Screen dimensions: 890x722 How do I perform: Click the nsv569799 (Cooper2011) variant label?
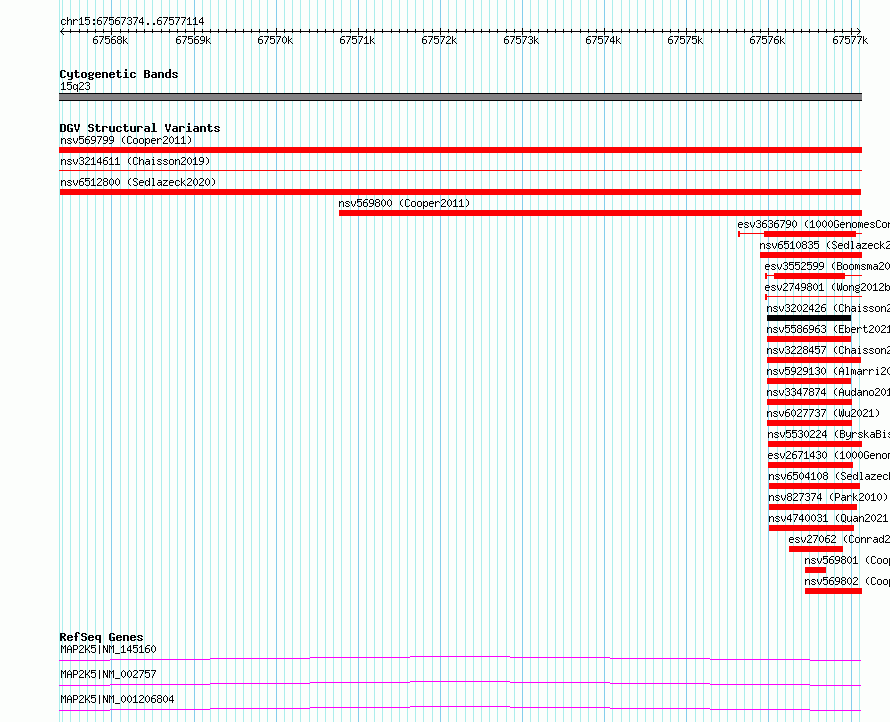126,140
